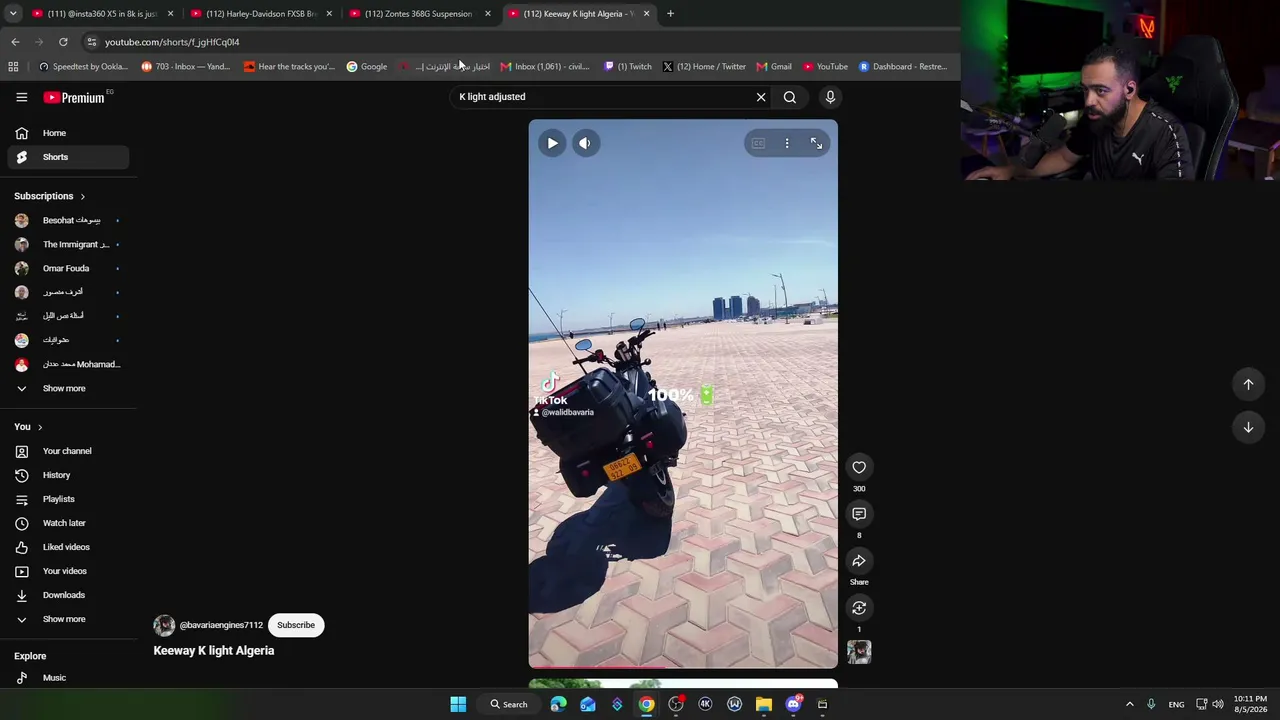Screen dimensions: 1280x720
Task: Open Music under Explore
Action: coord(68,678)
